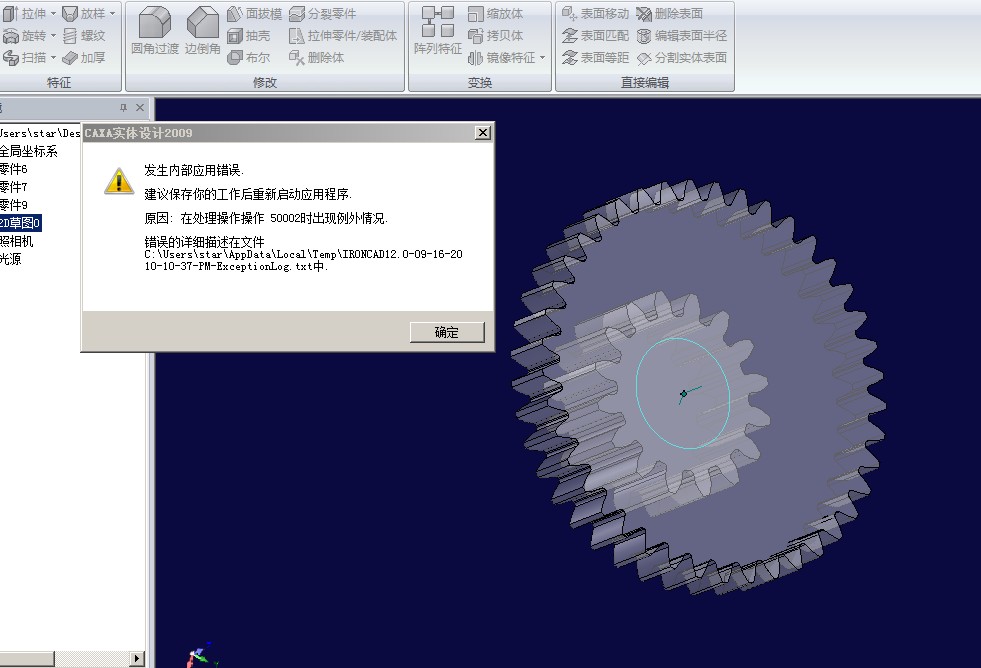Expand the 放样 dropdown arrow
The width and height of the screenshot is (981, 668).
112,14
